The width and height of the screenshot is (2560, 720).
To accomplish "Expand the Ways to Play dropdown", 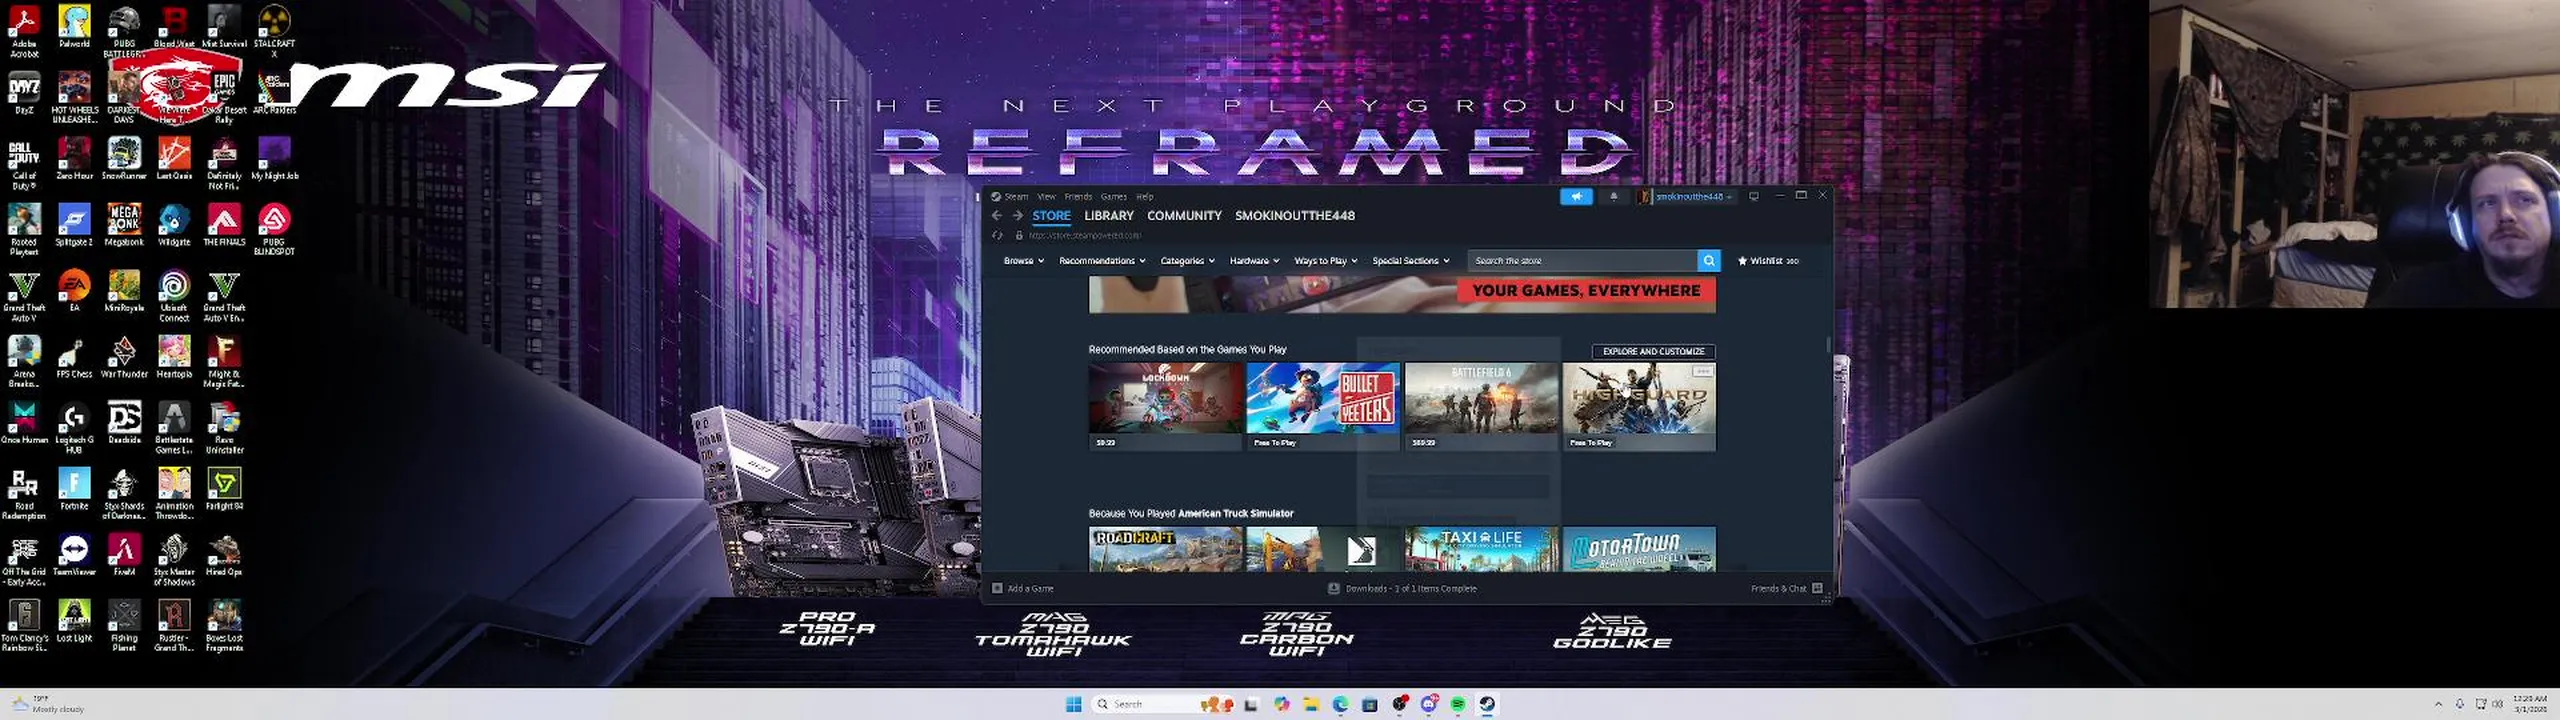I will tap(1326, 261).
